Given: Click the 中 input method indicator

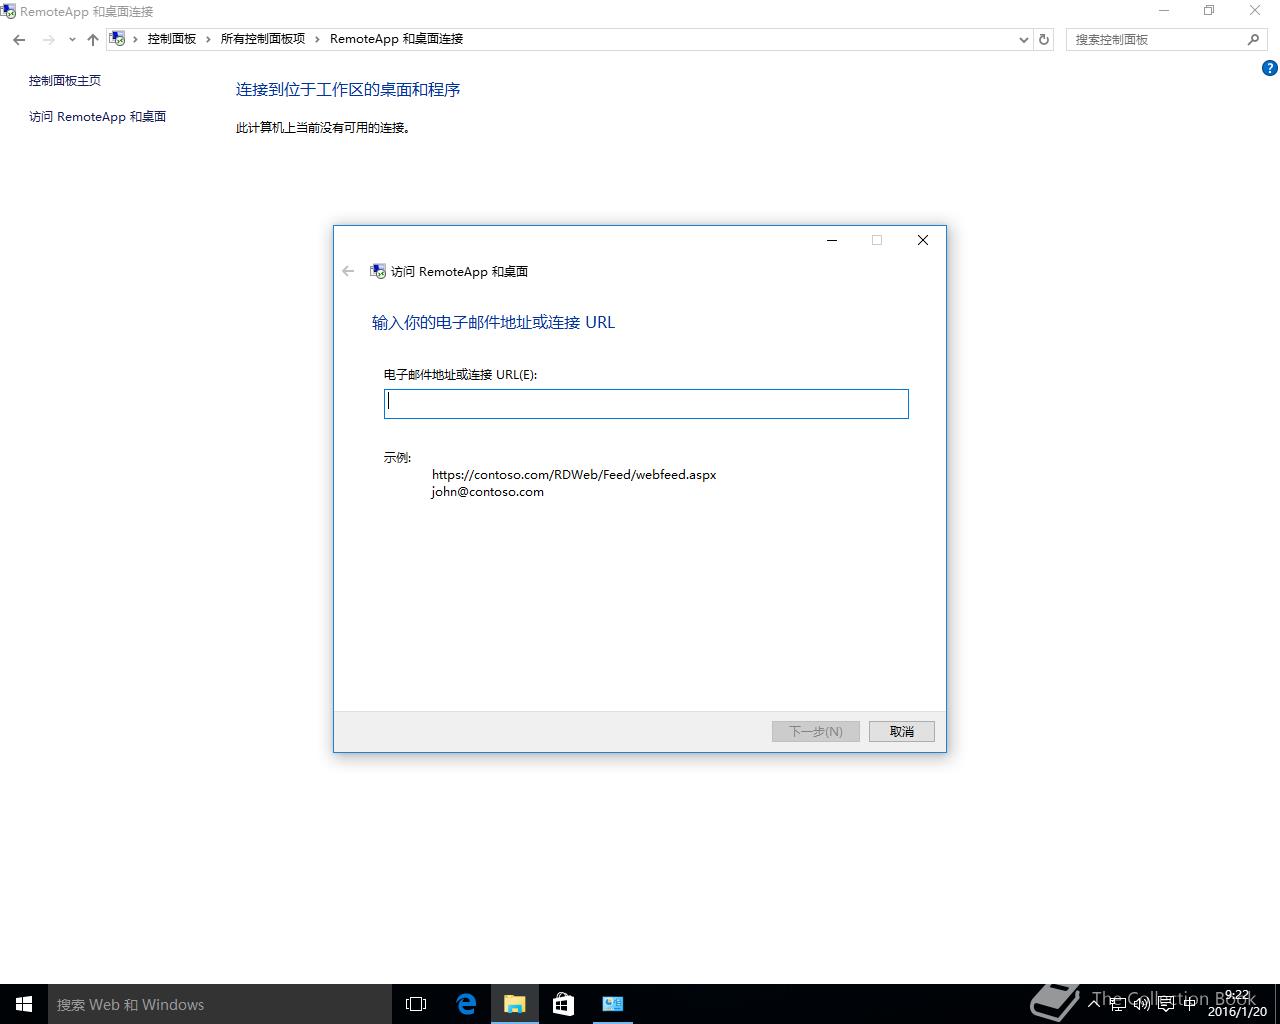Looking at the screenshot, I should (1189, 1004).
